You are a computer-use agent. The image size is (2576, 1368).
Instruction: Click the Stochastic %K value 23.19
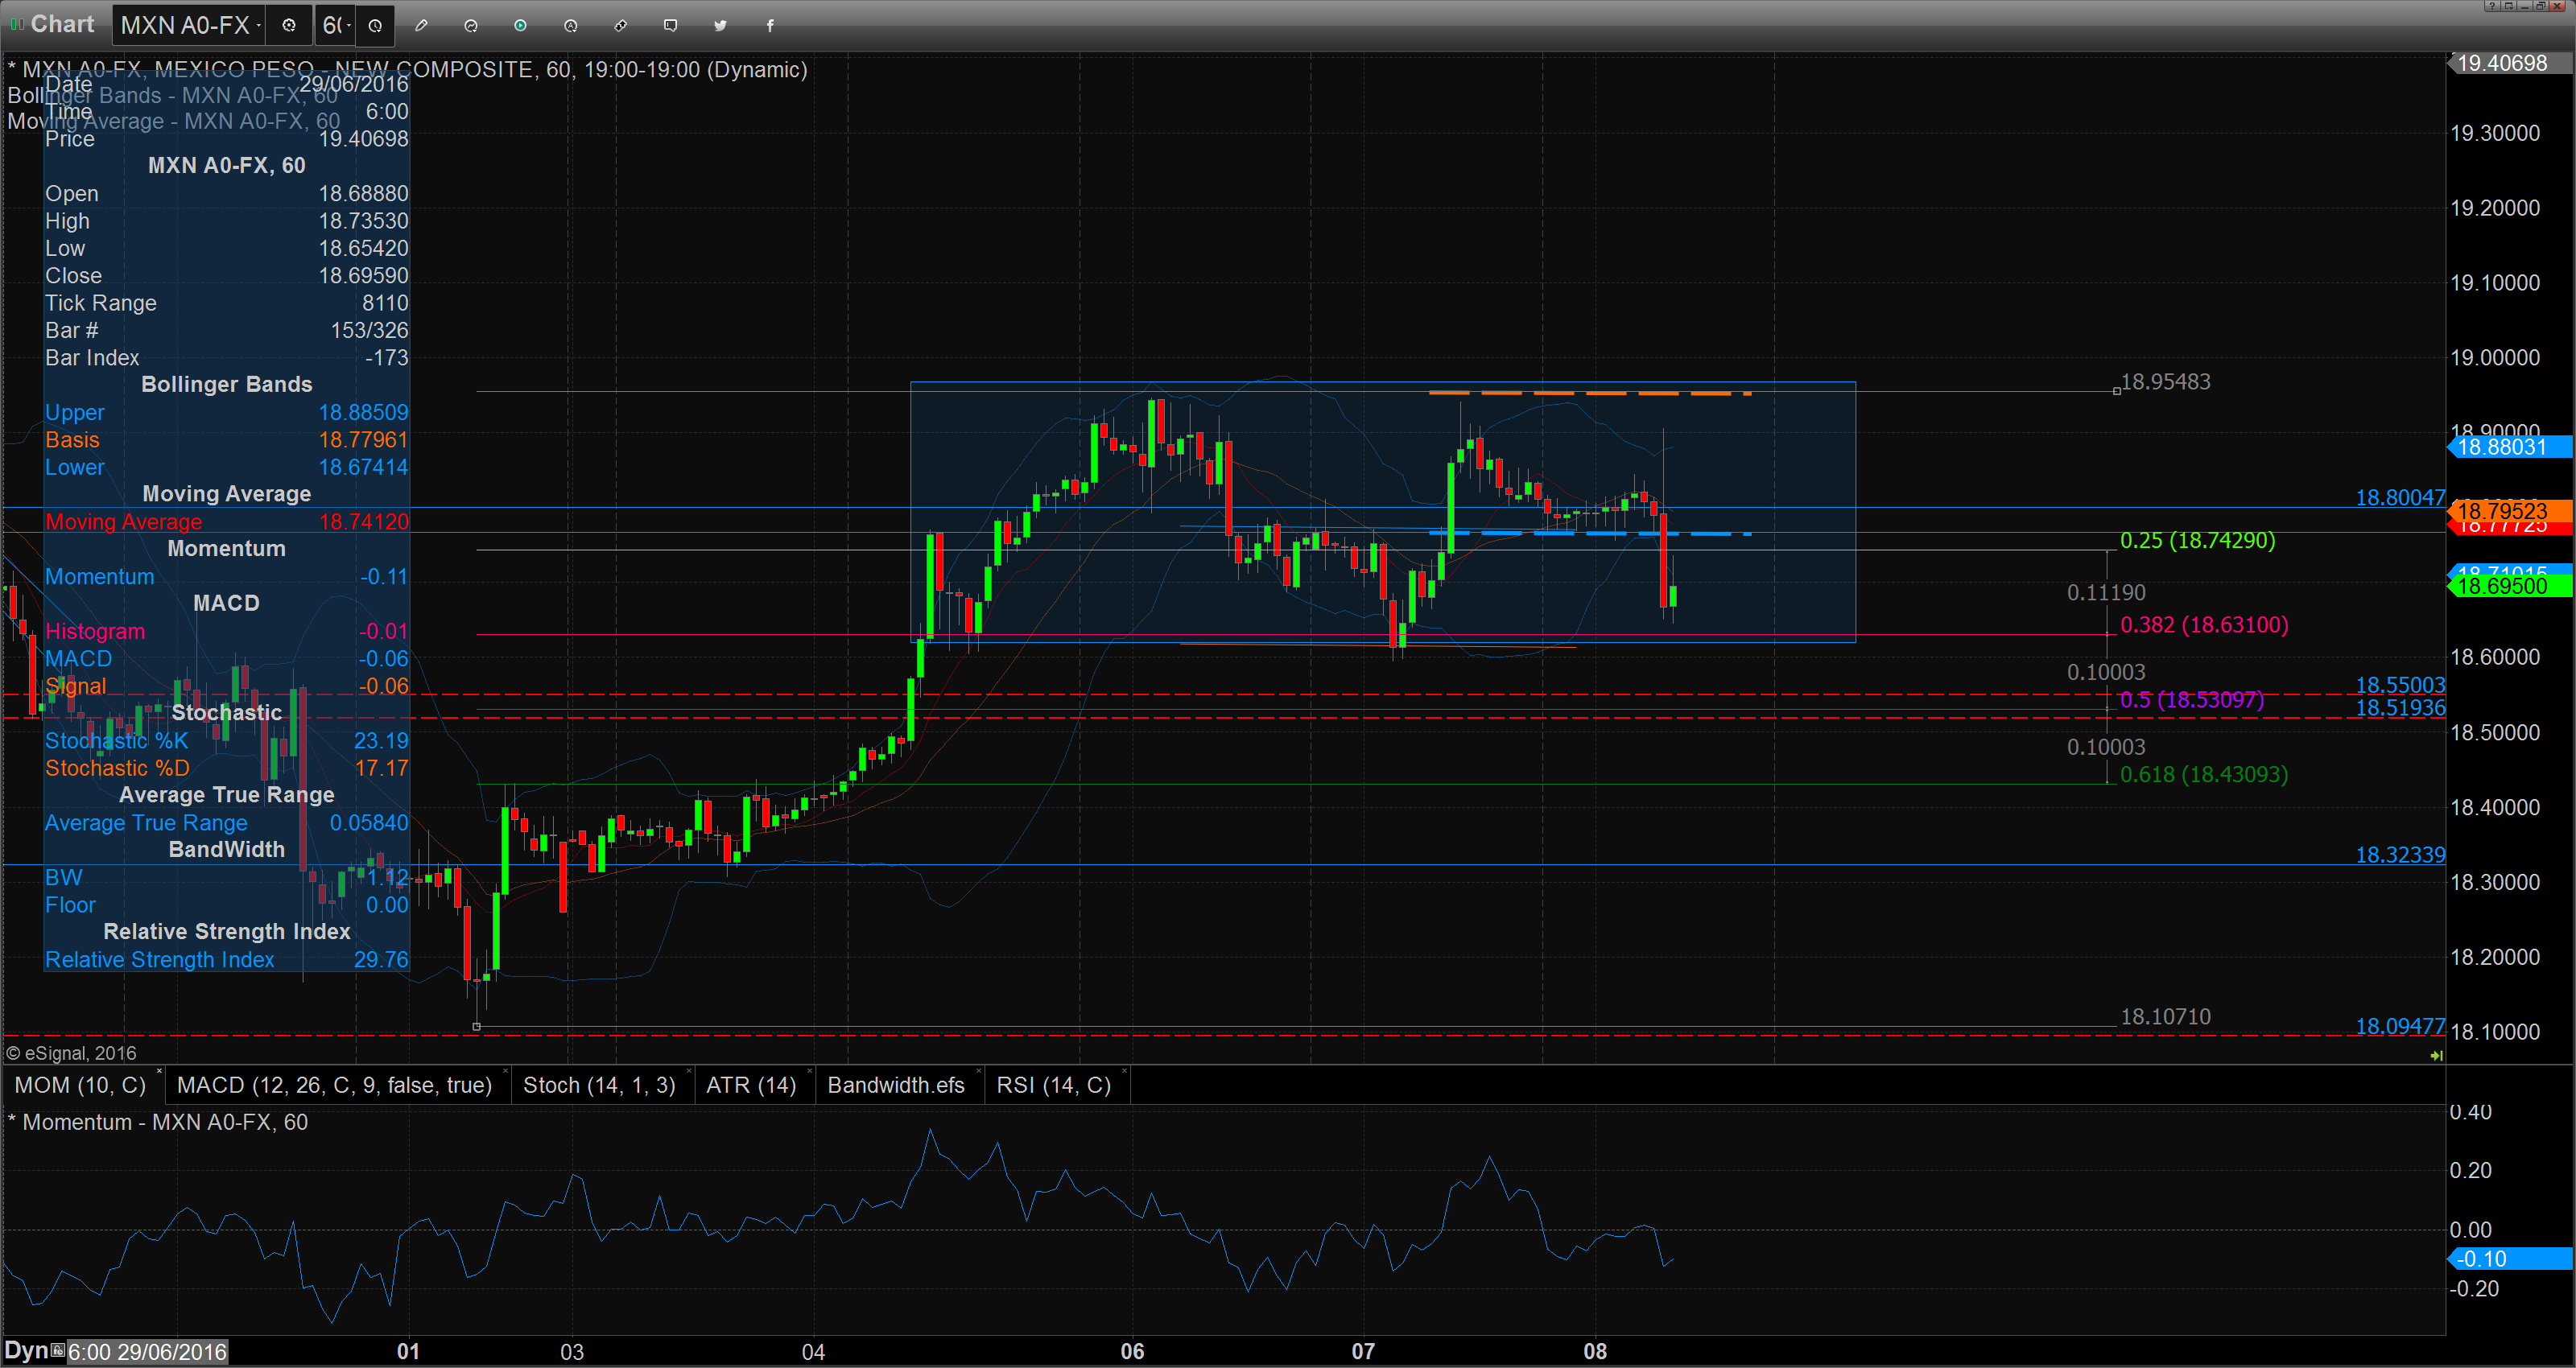tap(381, 741)
